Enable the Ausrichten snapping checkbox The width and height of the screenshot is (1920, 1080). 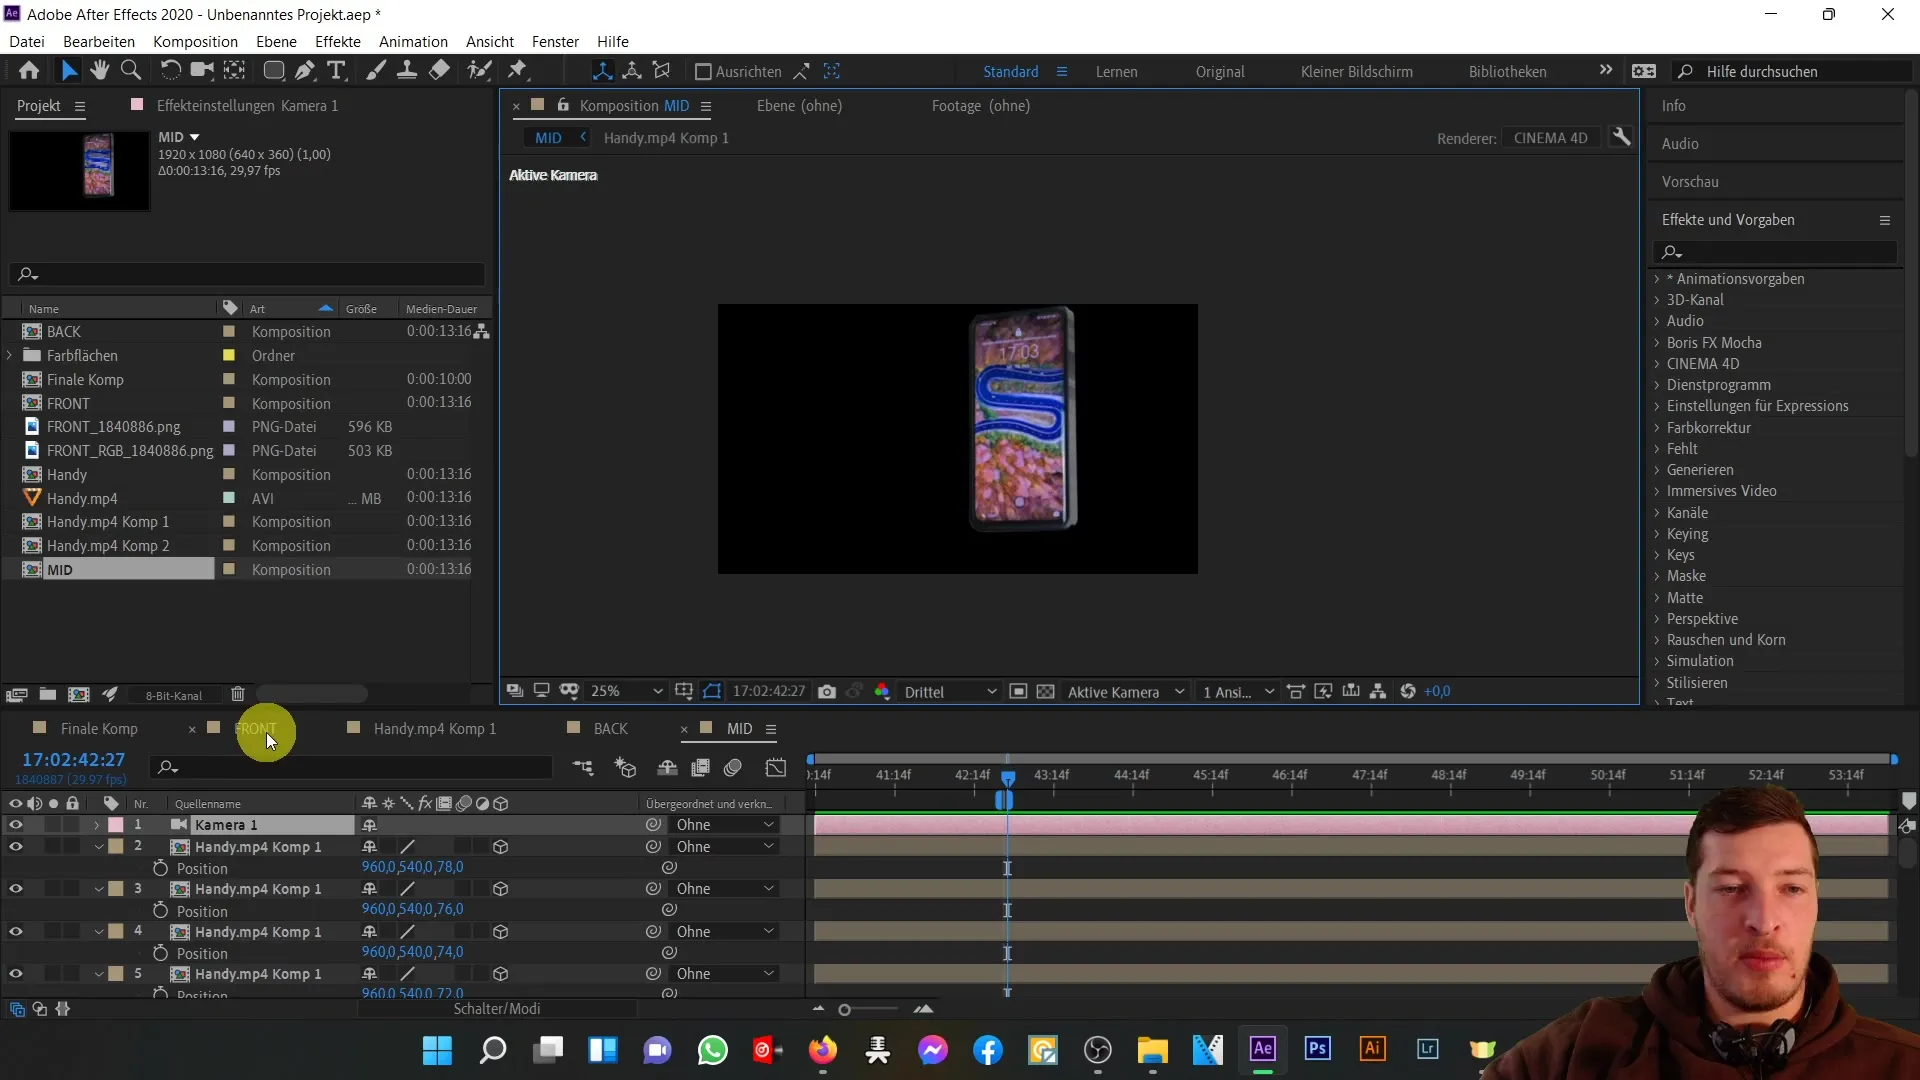703,72
